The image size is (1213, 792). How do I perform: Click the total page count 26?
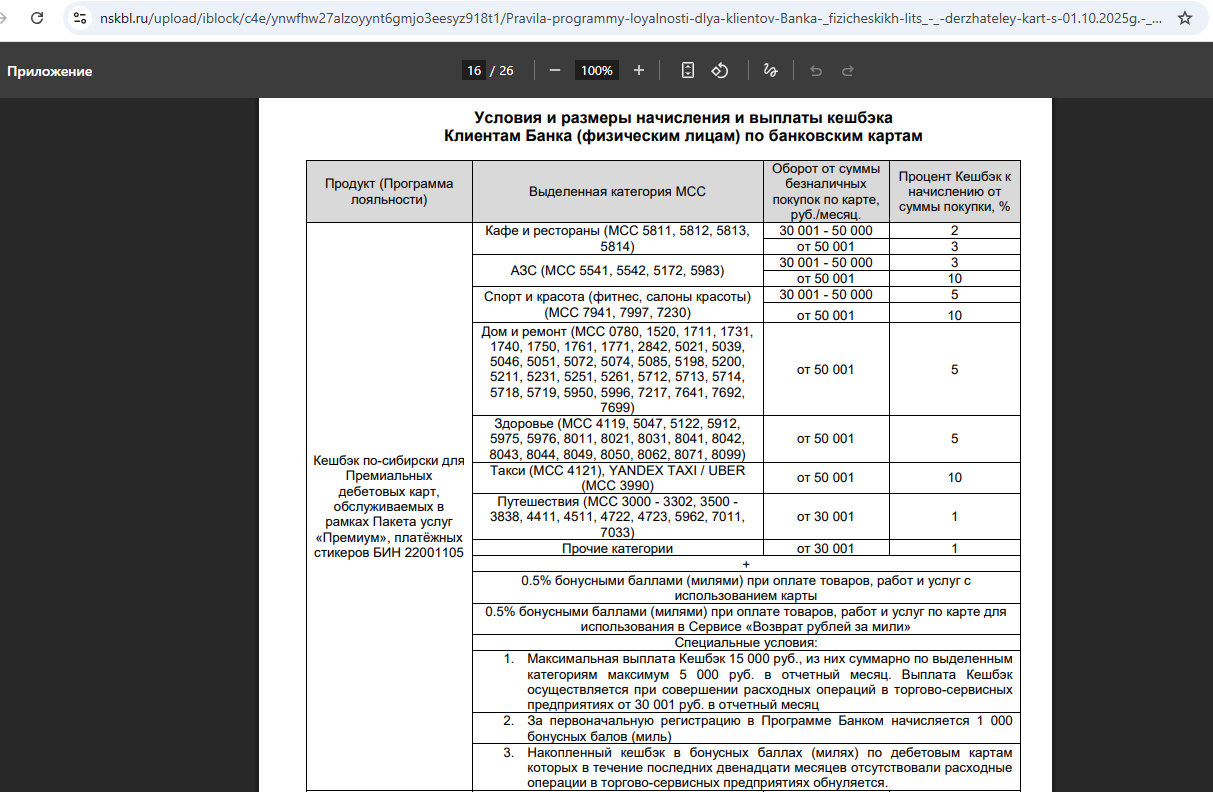coord(506,70)
